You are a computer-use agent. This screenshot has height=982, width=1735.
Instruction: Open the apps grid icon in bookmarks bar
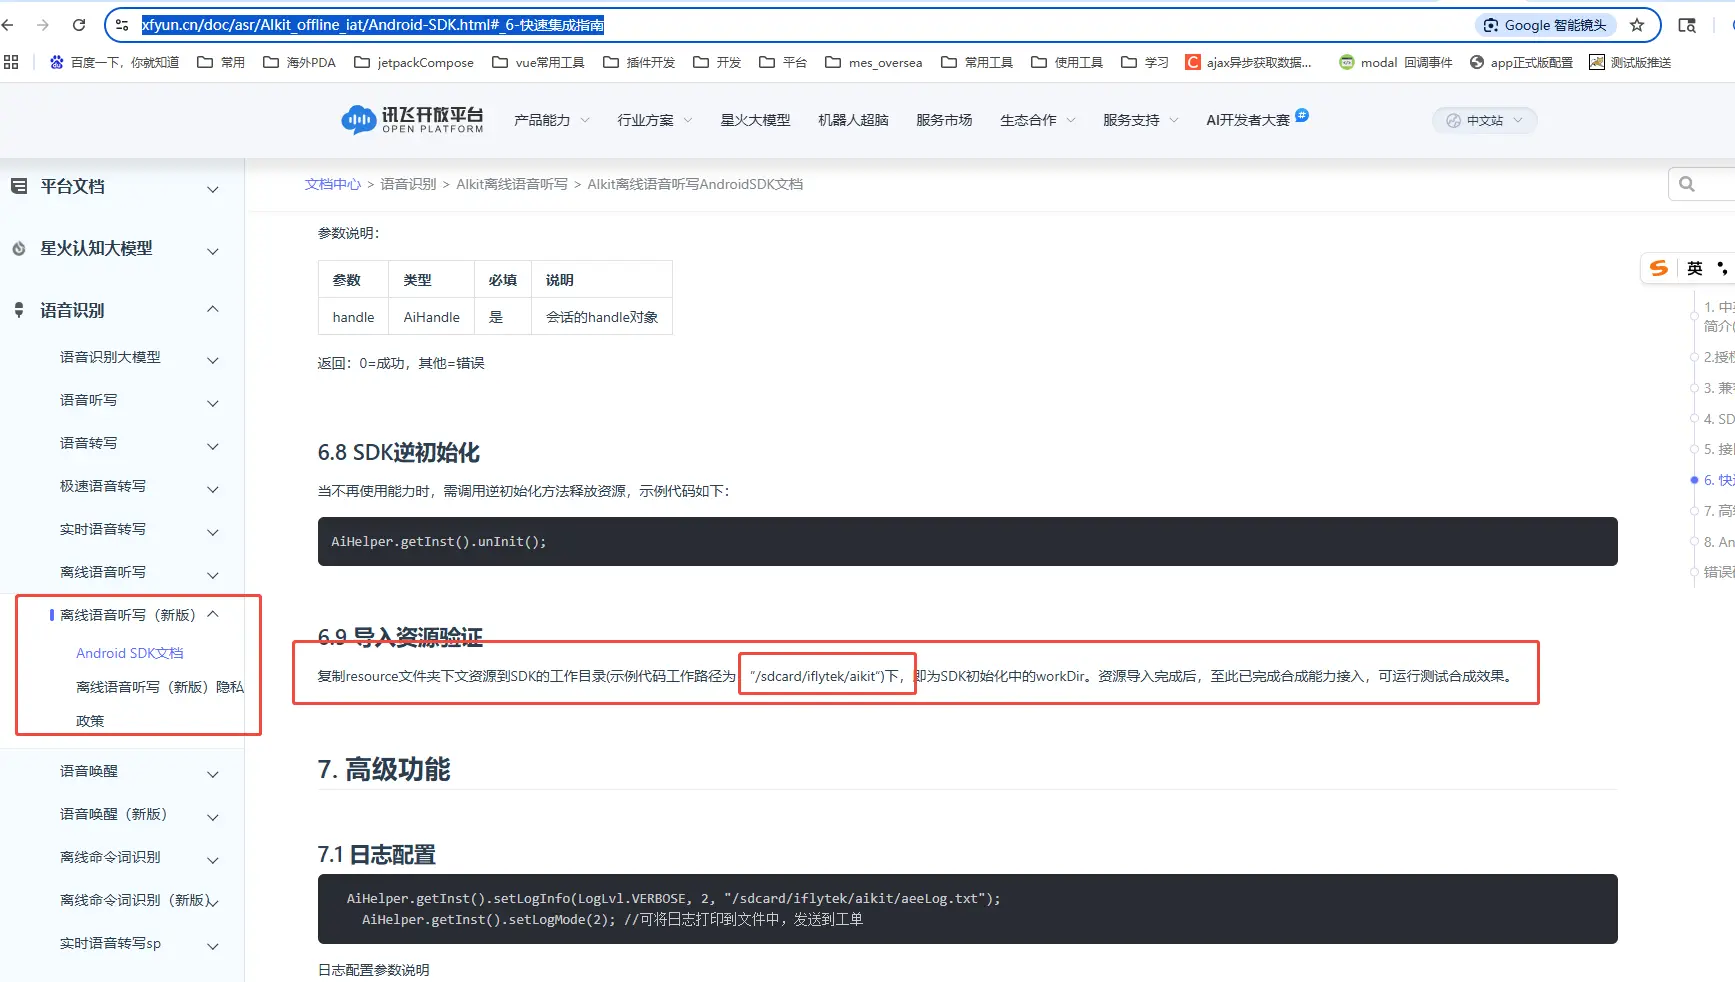11,62
